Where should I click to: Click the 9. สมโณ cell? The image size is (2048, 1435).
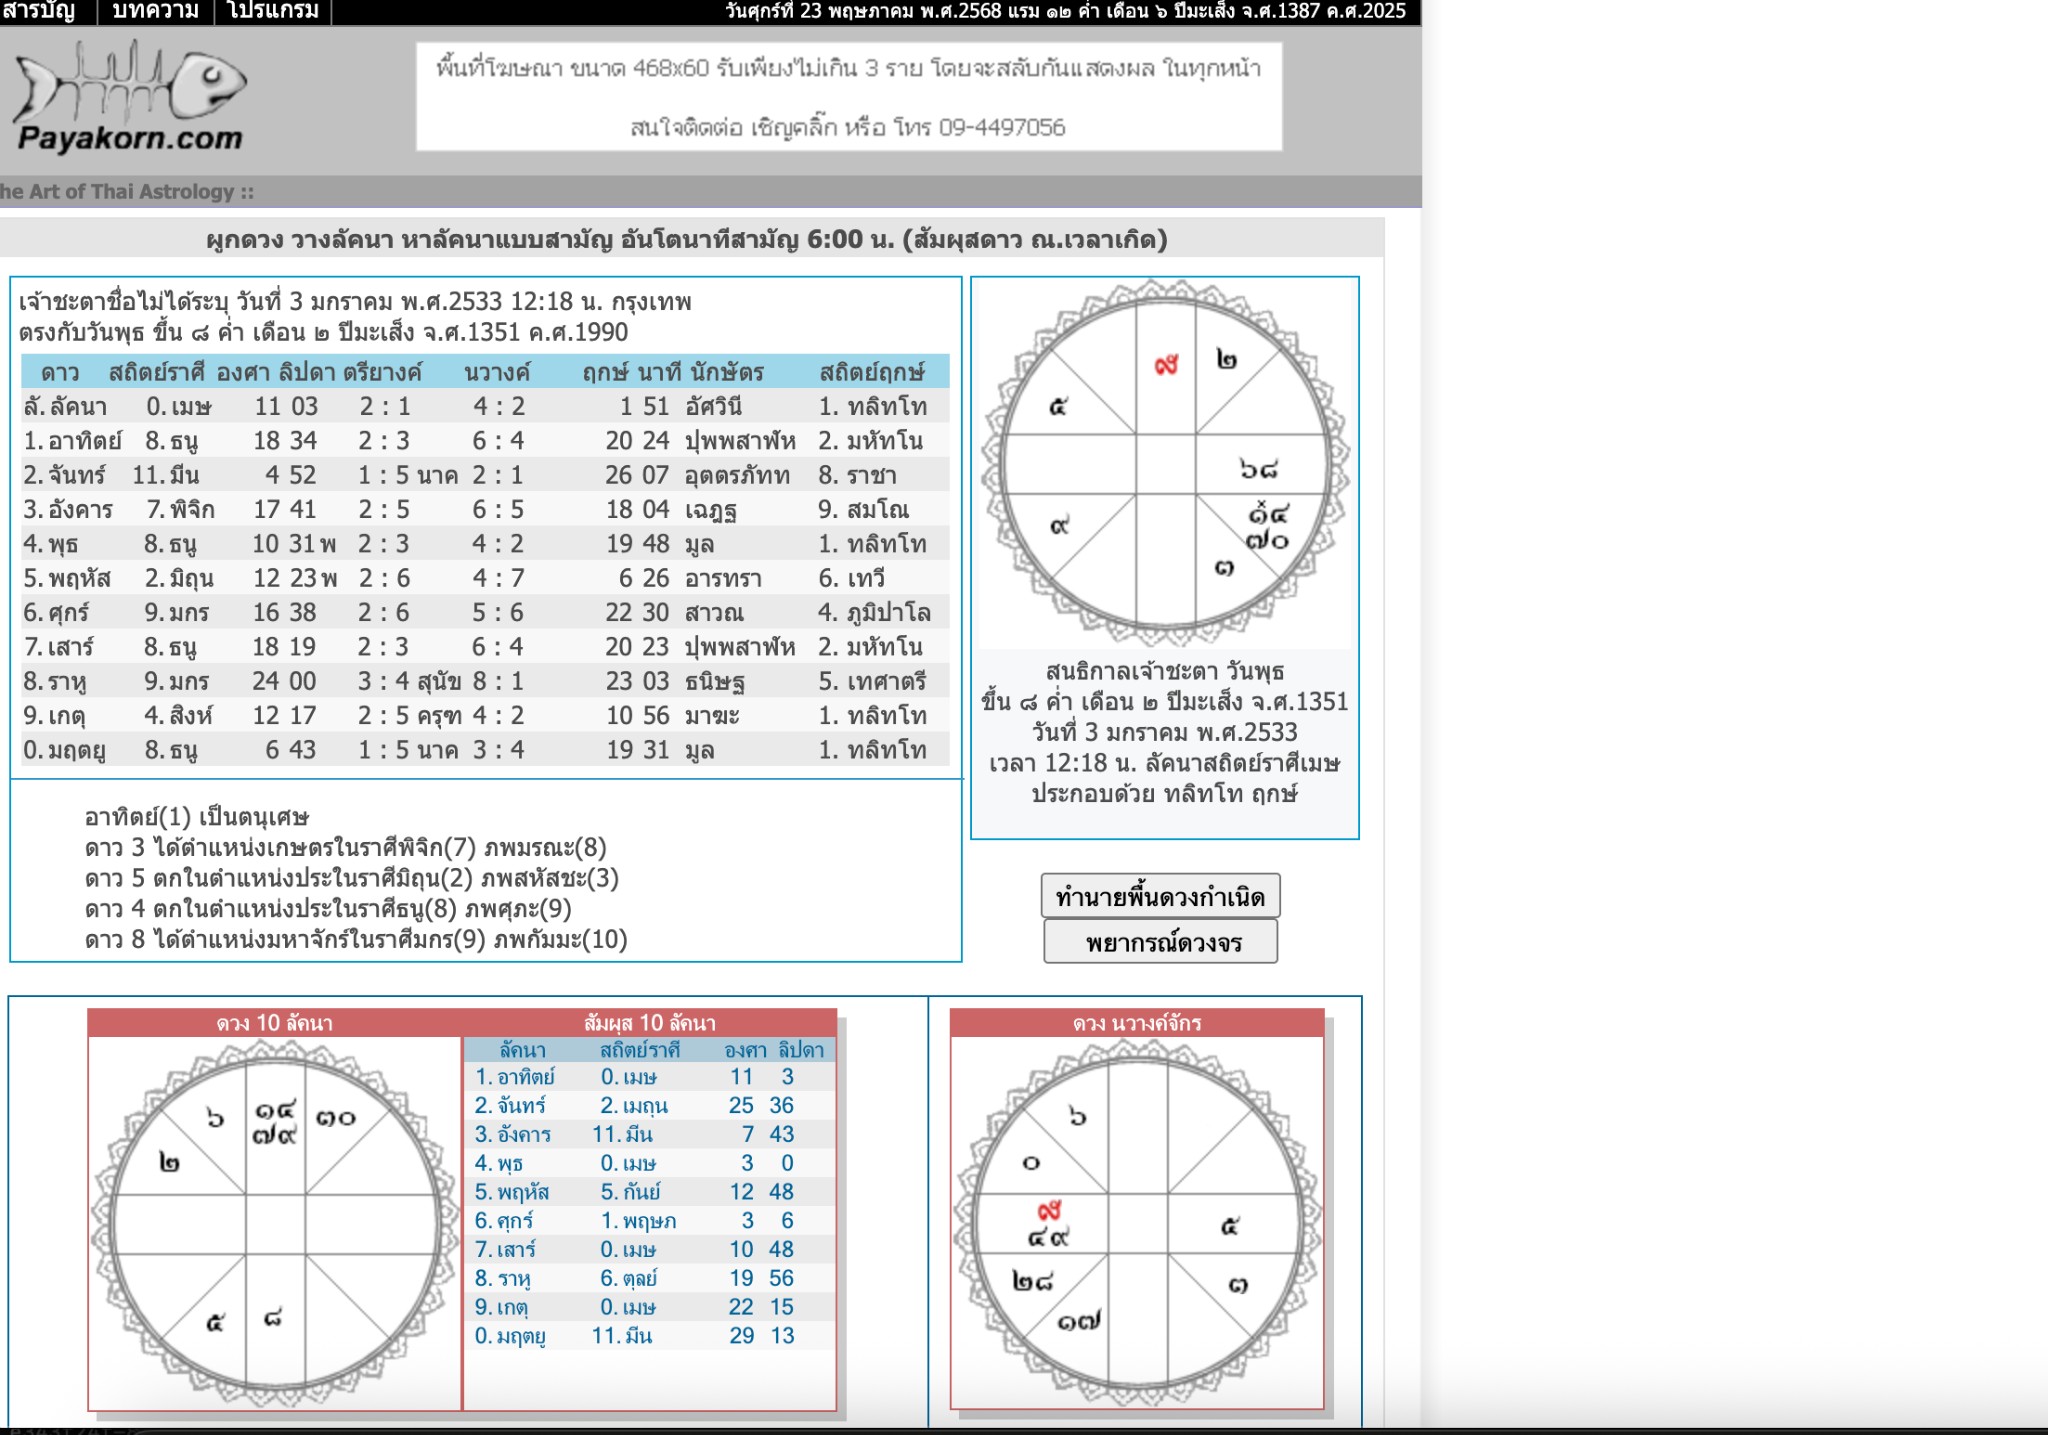[x=864, y=509]
